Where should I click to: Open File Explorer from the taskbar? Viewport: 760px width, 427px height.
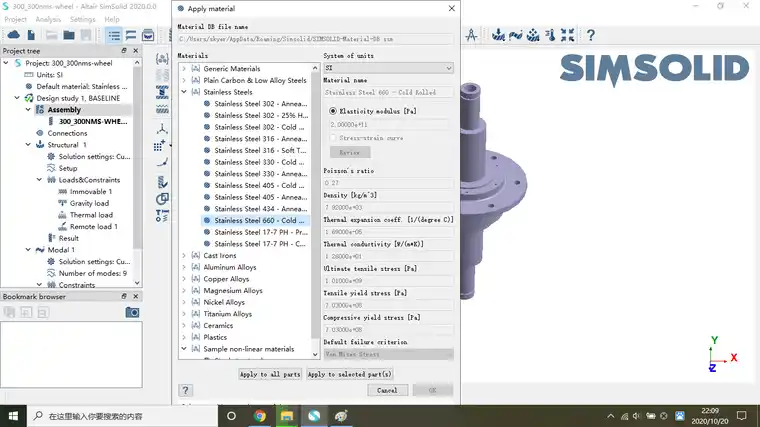click(287, 416)
